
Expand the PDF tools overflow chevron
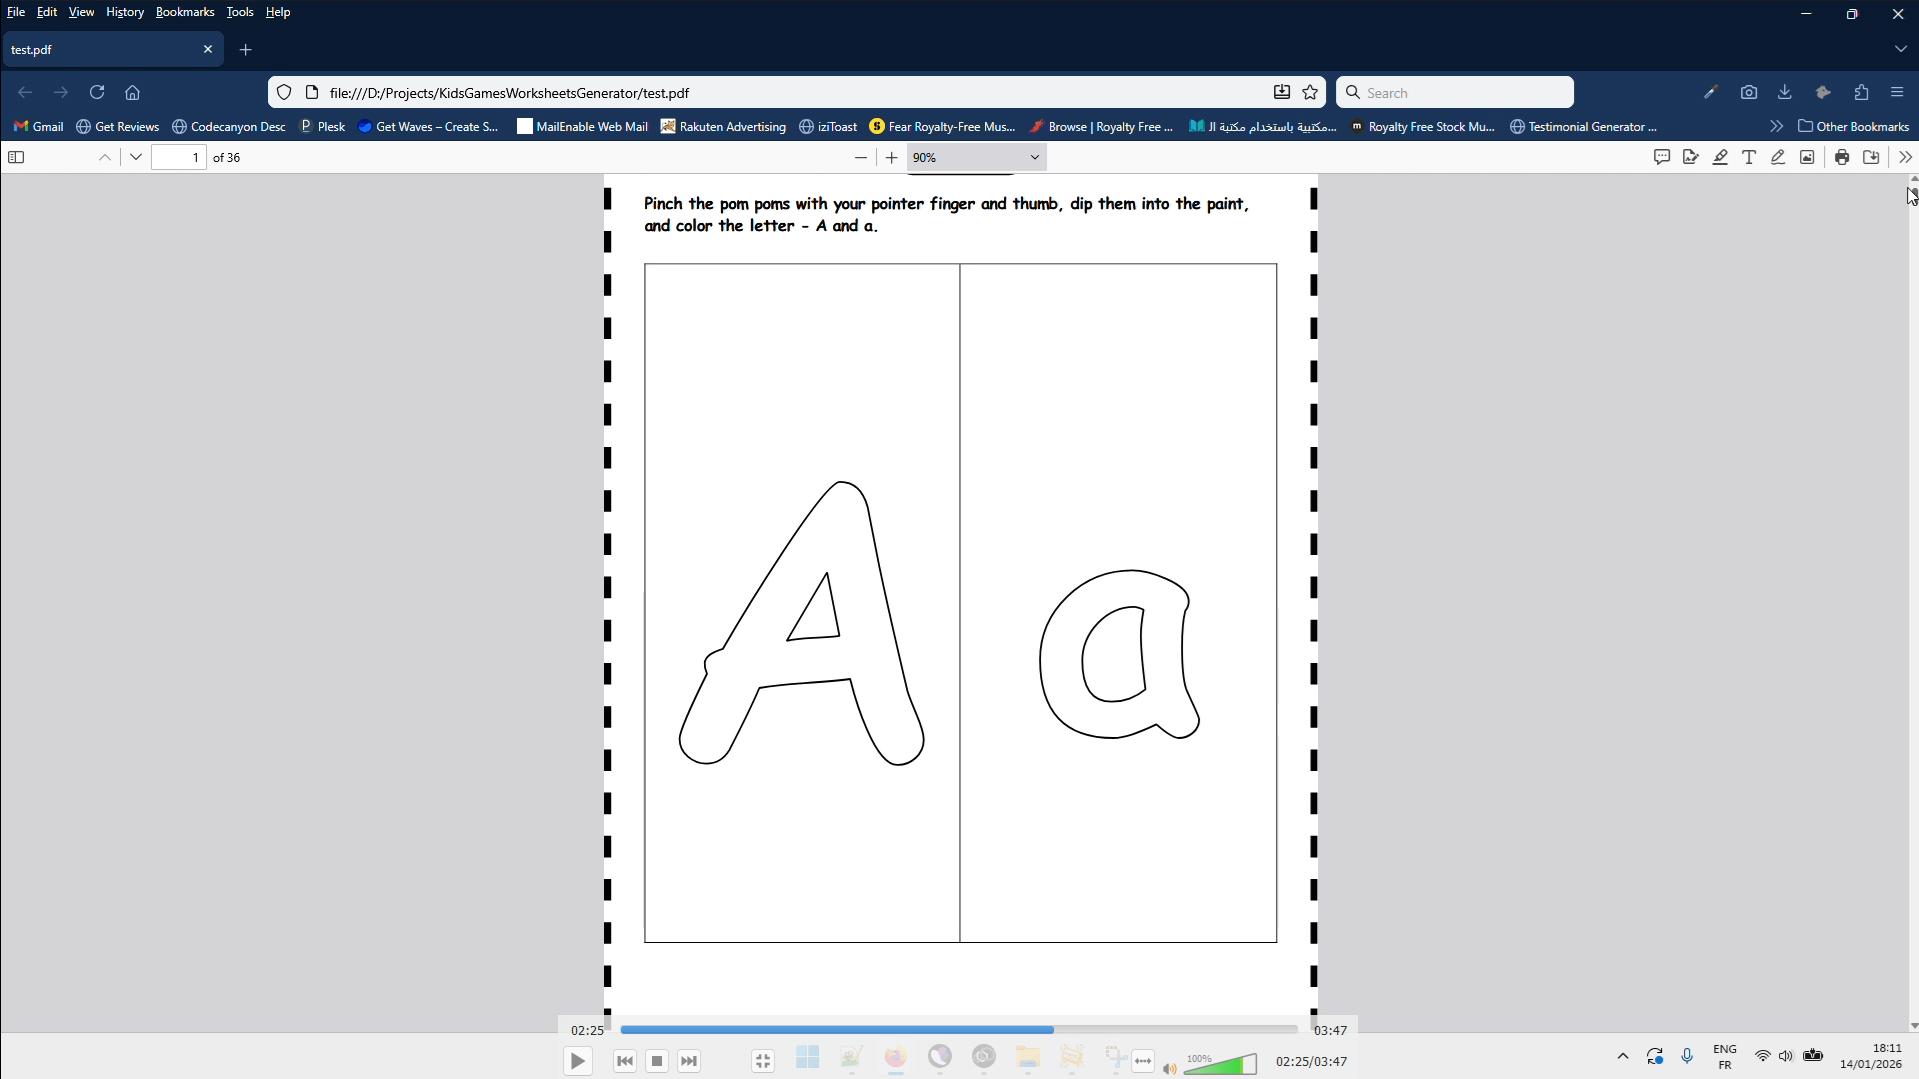point(1905,157)
